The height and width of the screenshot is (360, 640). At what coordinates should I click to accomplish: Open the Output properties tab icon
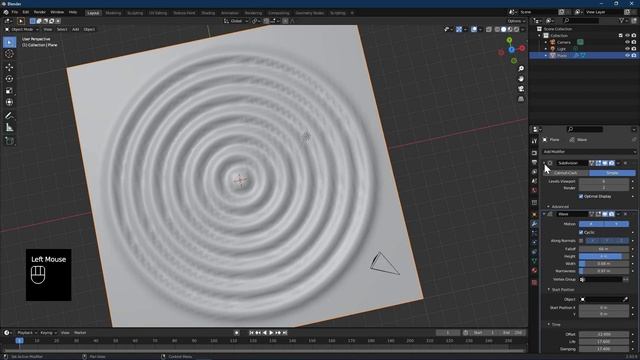tap(534, 162)
